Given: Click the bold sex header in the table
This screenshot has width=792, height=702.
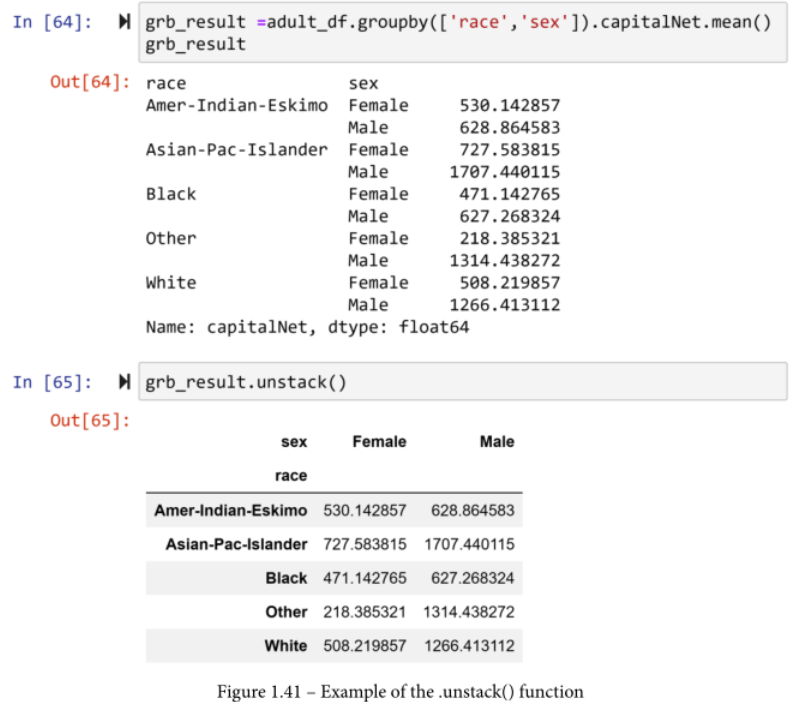Looking at the screenshot, I should tap(294, 442).
